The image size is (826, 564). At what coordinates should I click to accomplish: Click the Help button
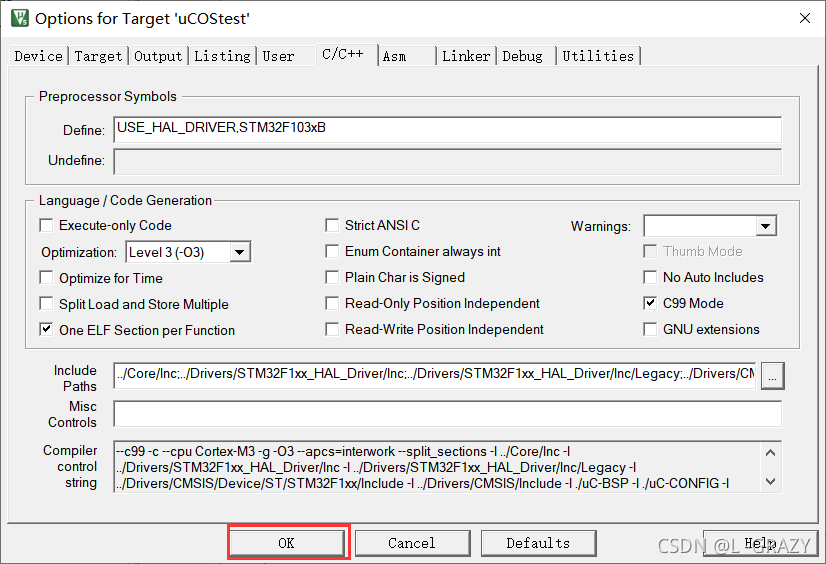(761, 543)
